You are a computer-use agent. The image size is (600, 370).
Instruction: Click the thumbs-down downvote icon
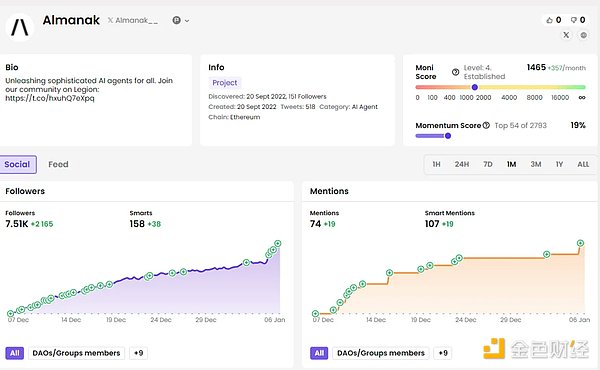(x=574, y=20)
